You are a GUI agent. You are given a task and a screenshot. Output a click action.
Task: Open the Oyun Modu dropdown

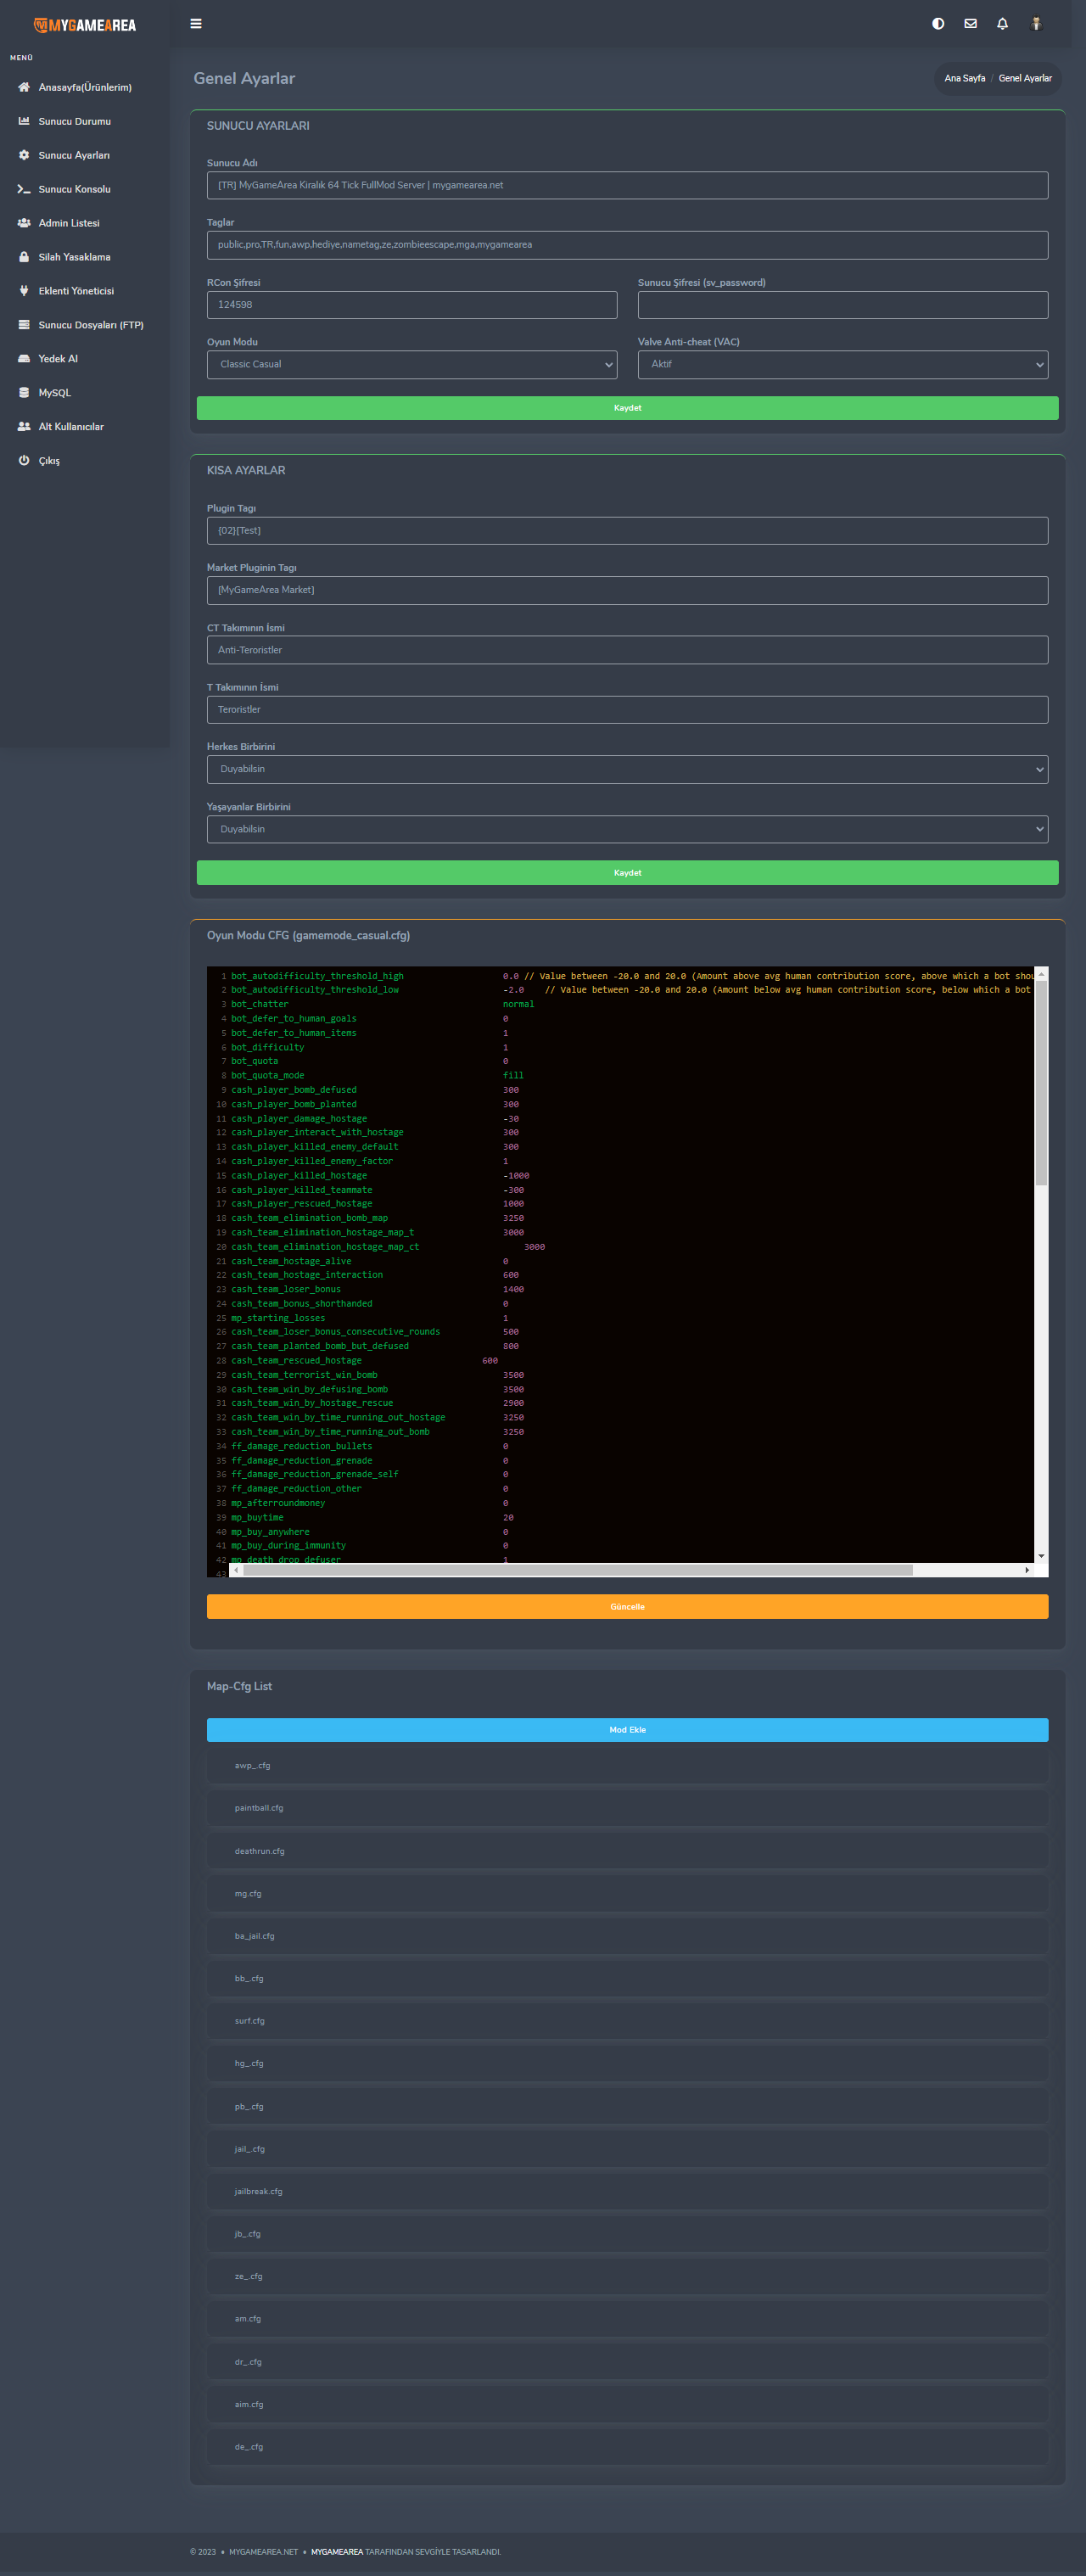(411, 365)
